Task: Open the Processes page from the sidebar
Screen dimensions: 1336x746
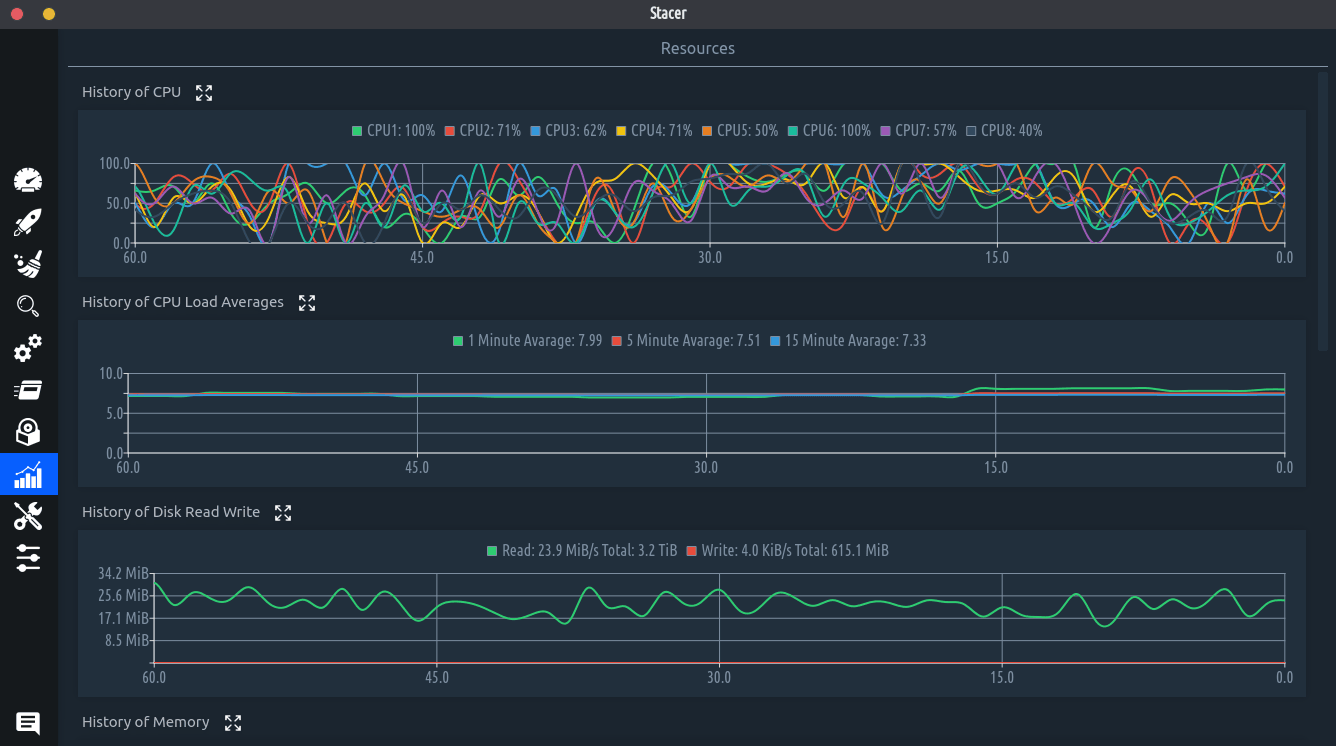Action: coord(28,390)
